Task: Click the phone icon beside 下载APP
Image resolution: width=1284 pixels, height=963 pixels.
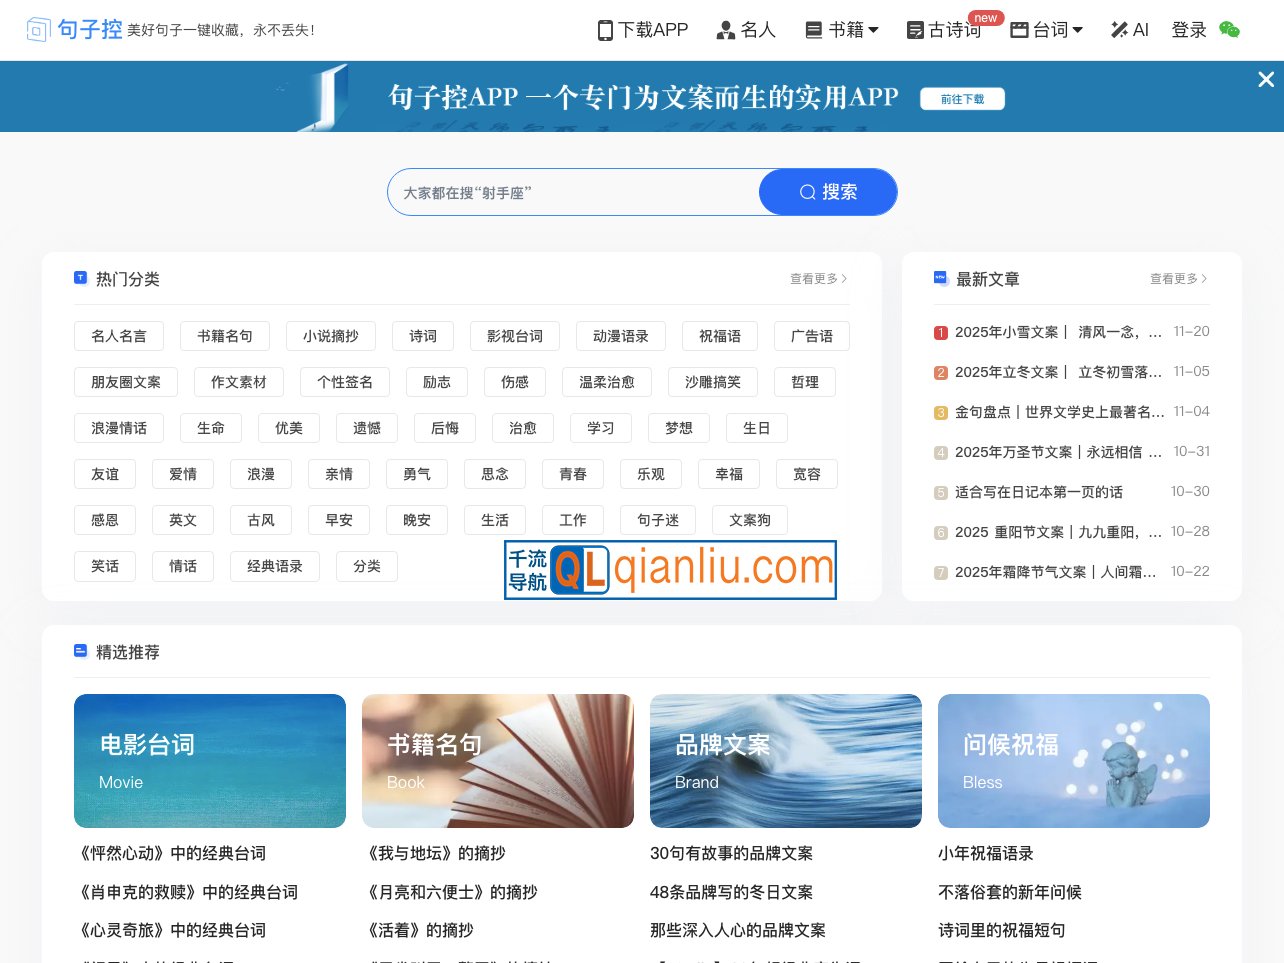Action: click(x=604, y=30)
